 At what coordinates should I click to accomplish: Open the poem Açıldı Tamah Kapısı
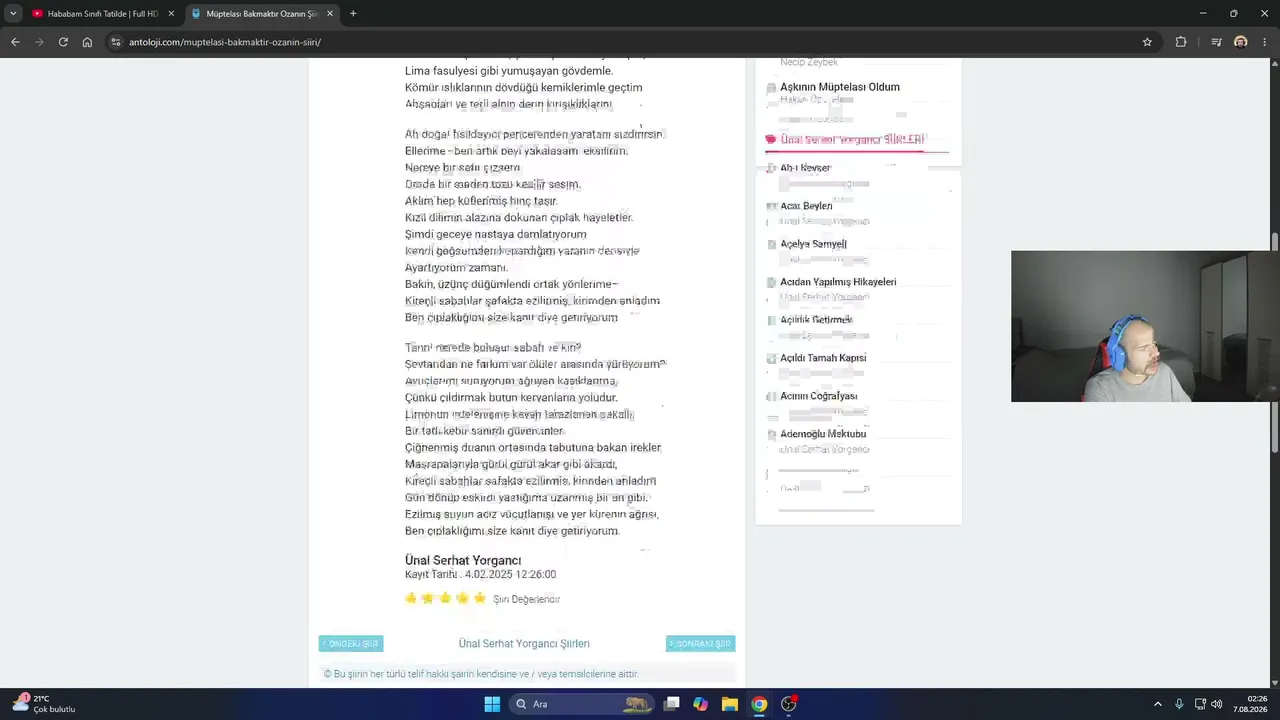point(823,358)
